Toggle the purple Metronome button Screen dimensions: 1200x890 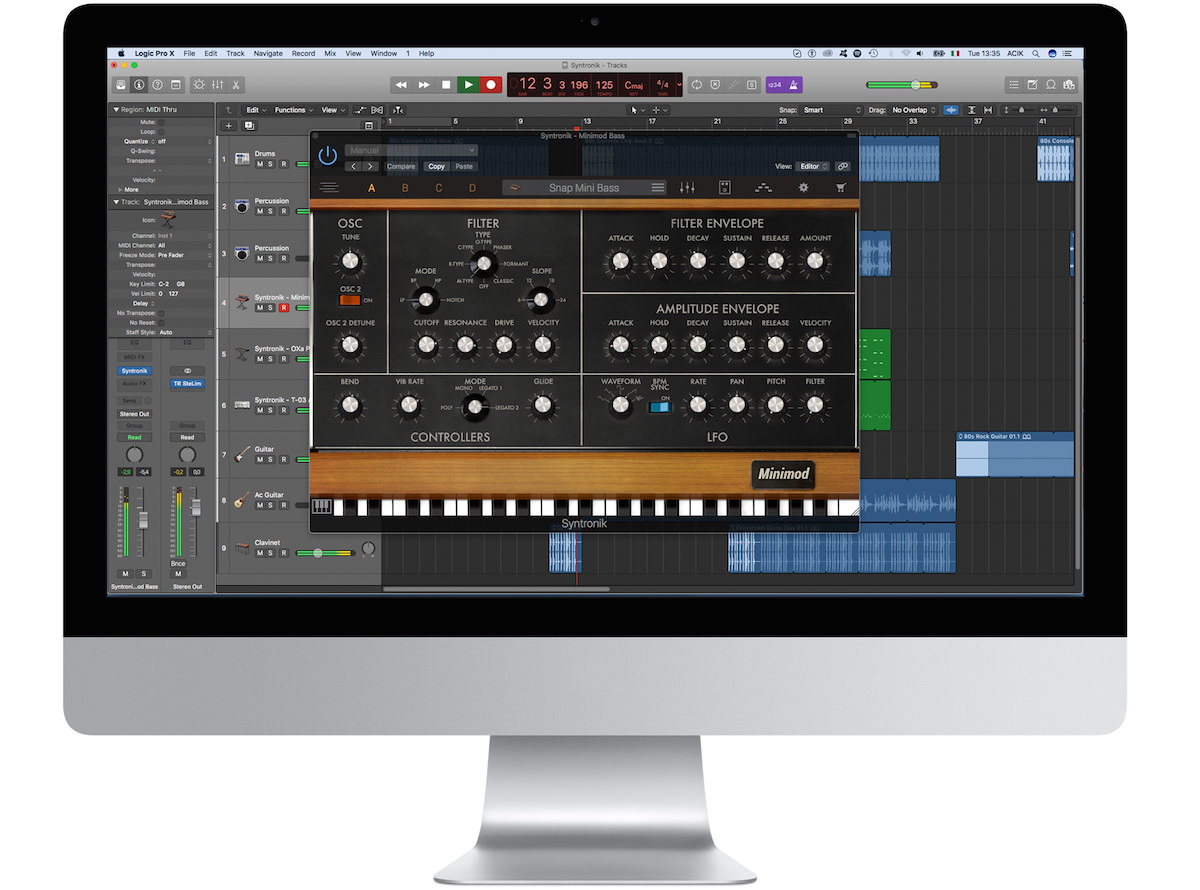[793, 85]
